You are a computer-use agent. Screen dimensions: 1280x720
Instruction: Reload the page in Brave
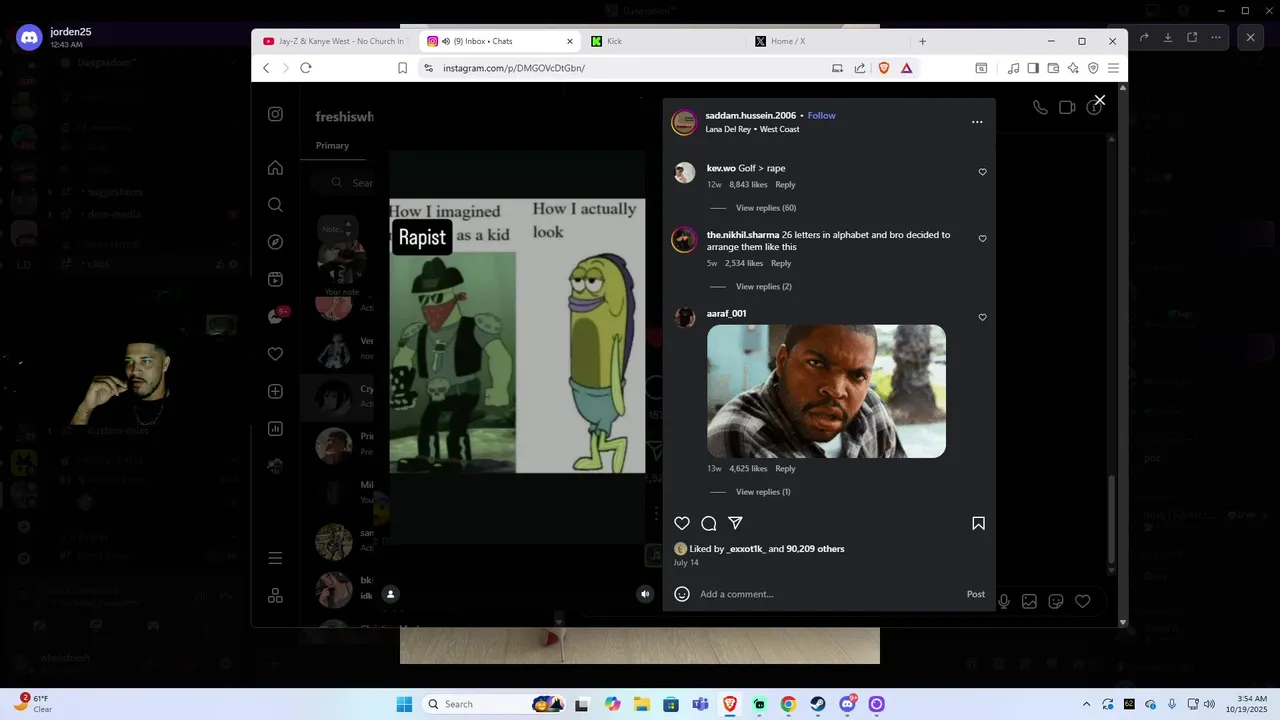pos(306,68)
